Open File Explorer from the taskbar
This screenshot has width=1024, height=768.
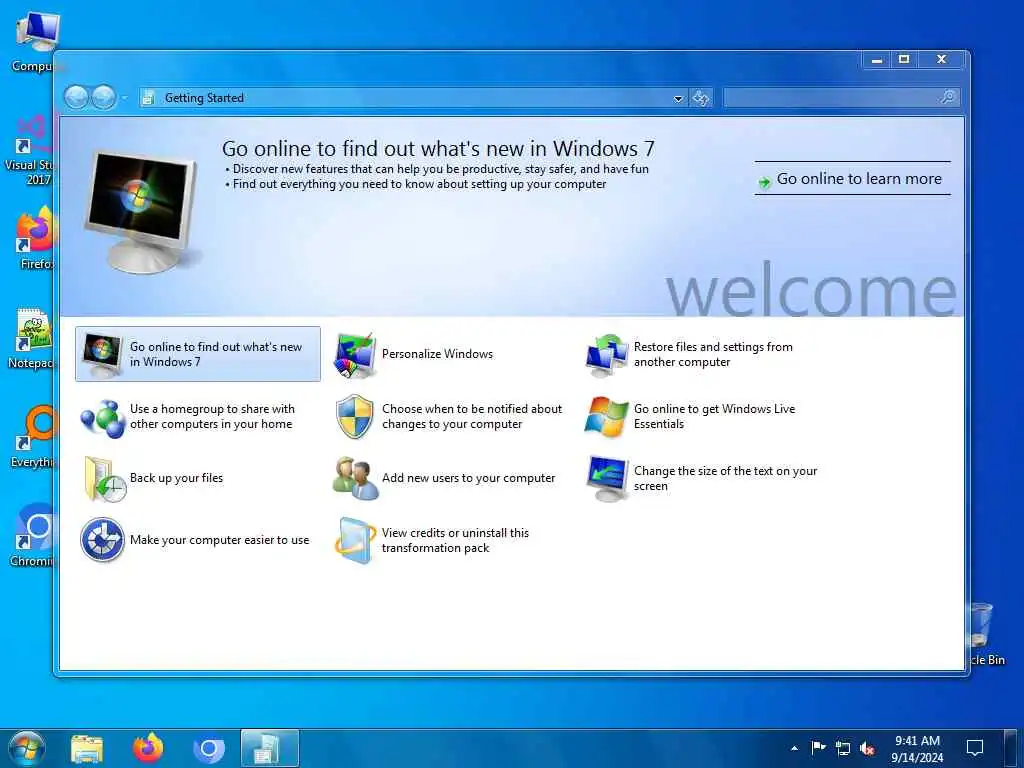click(87, 749)
